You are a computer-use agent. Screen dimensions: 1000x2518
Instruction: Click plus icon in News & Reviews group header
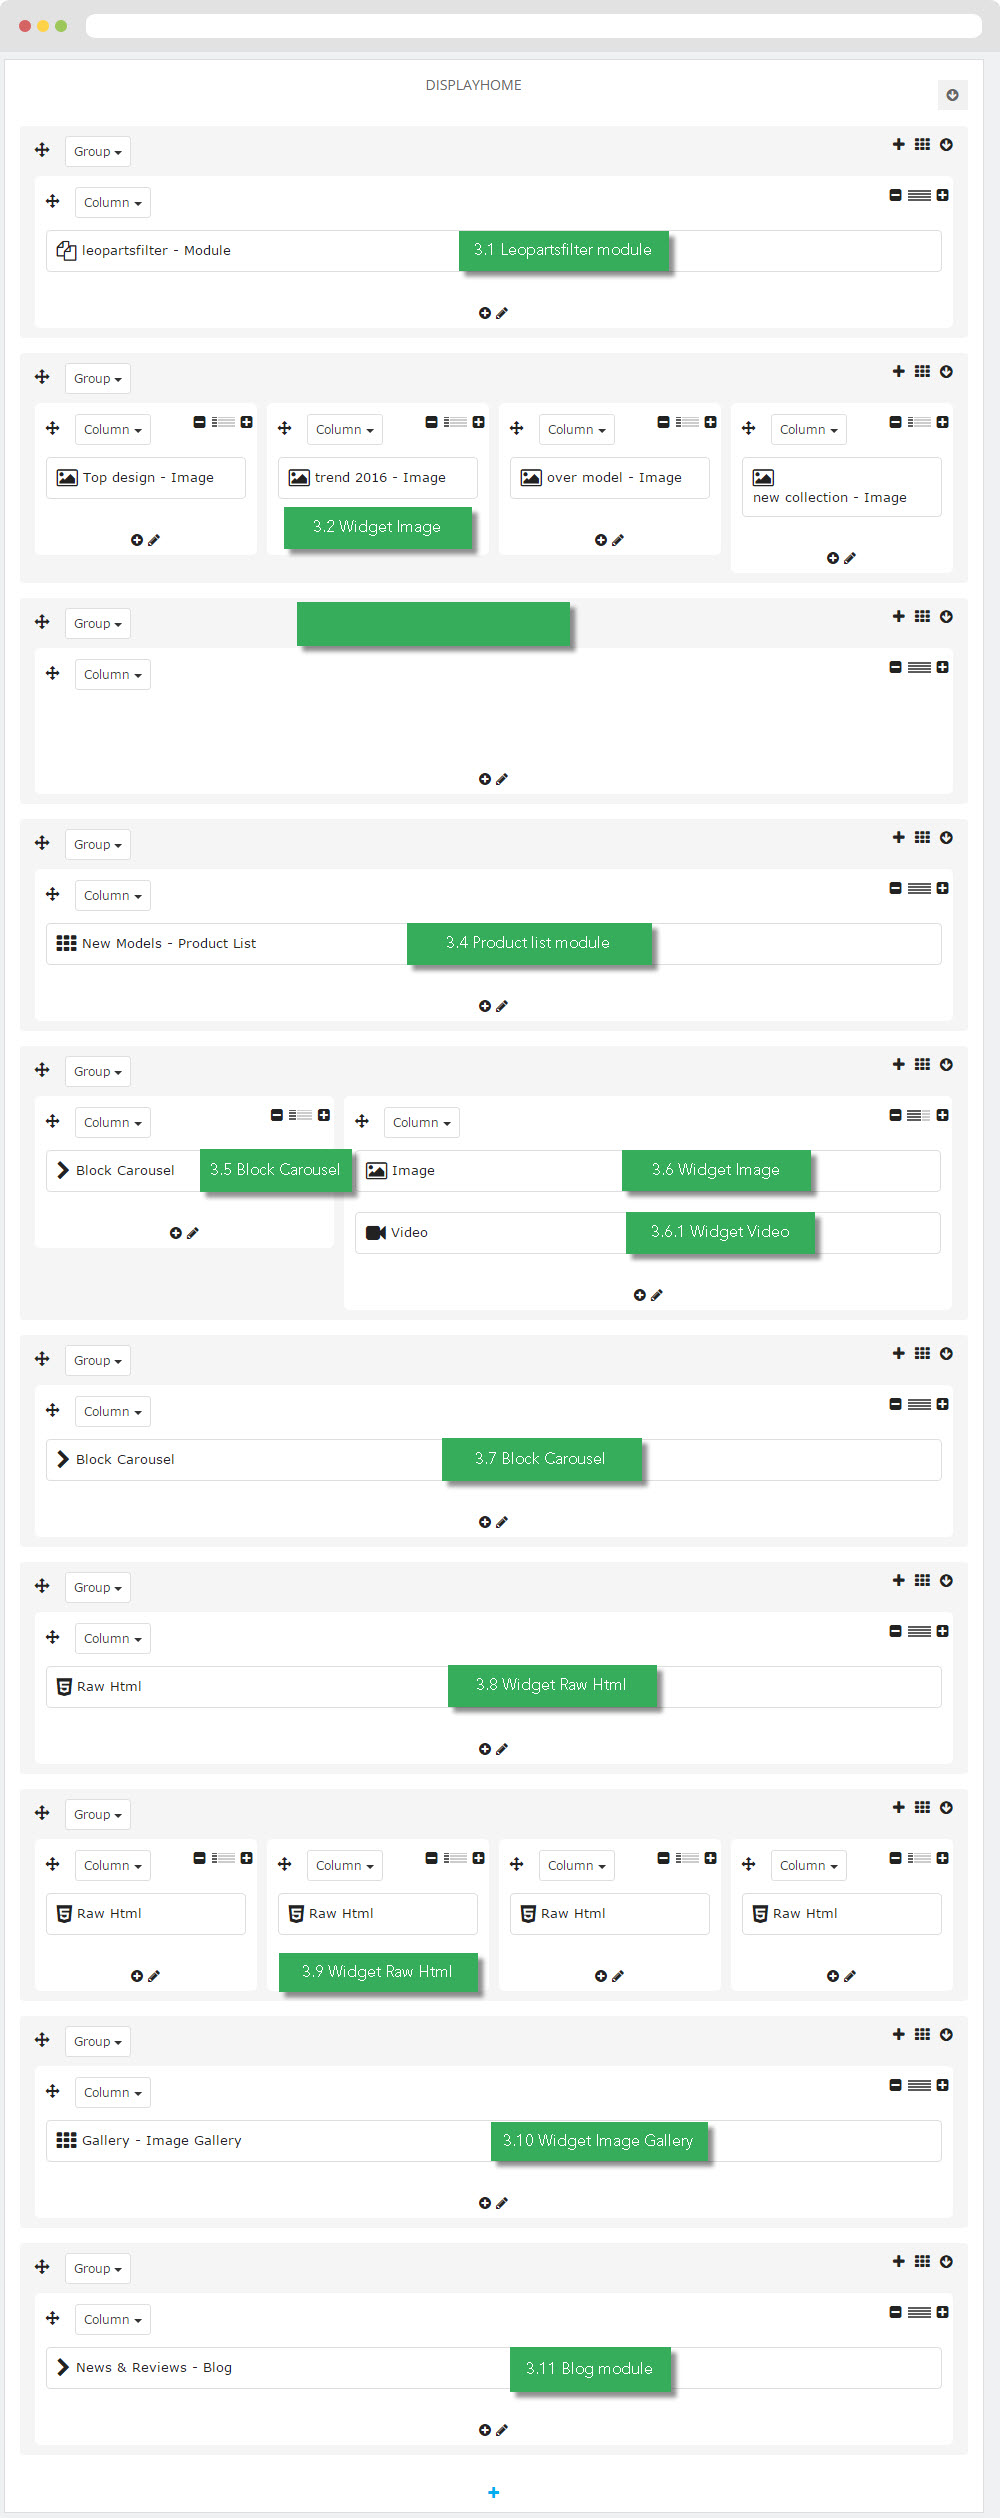click(x=898, y=2261)
